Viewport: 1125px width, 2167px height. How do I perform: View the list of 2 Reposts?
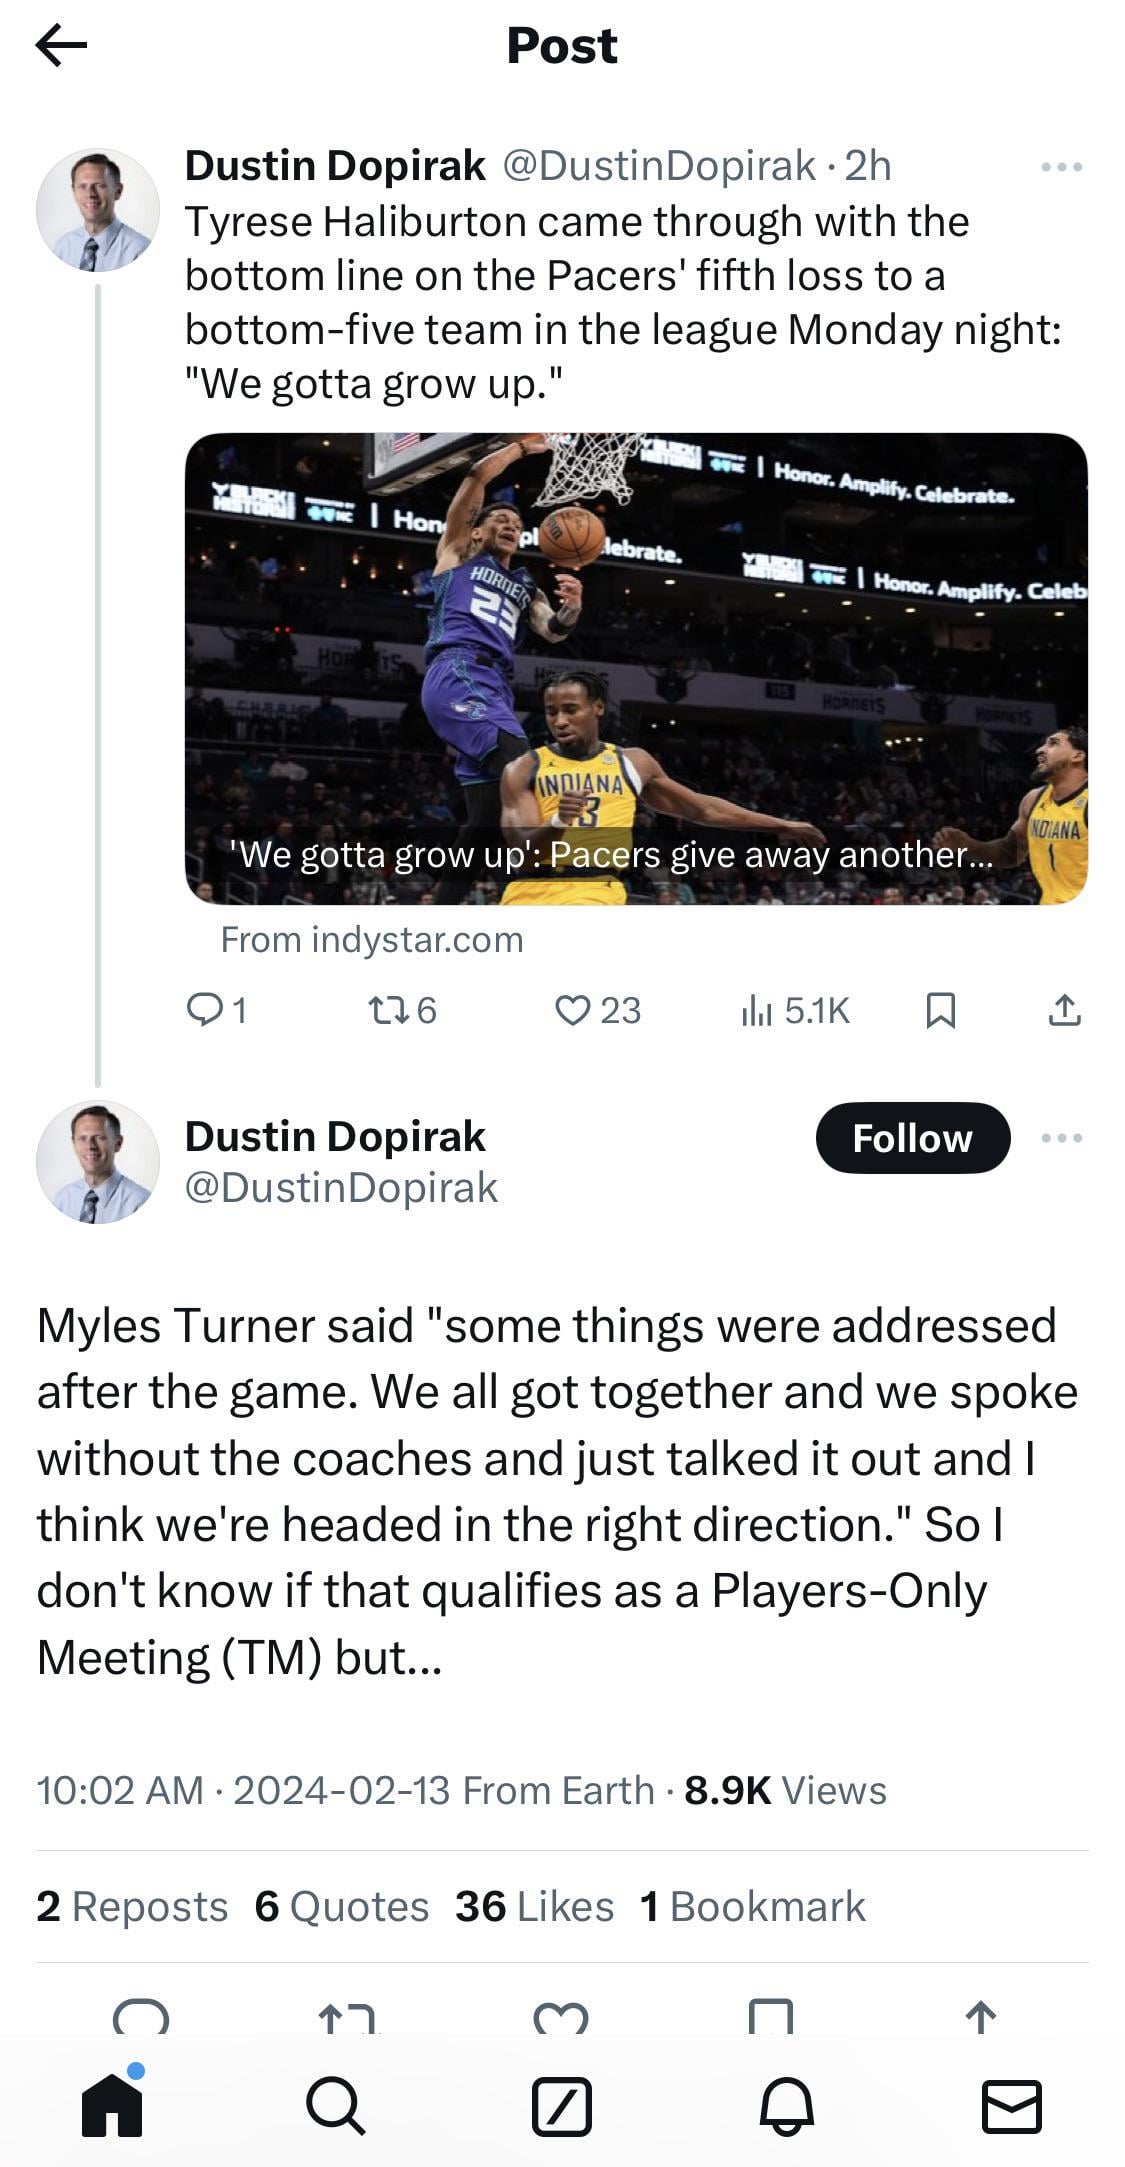(132, 1907)
